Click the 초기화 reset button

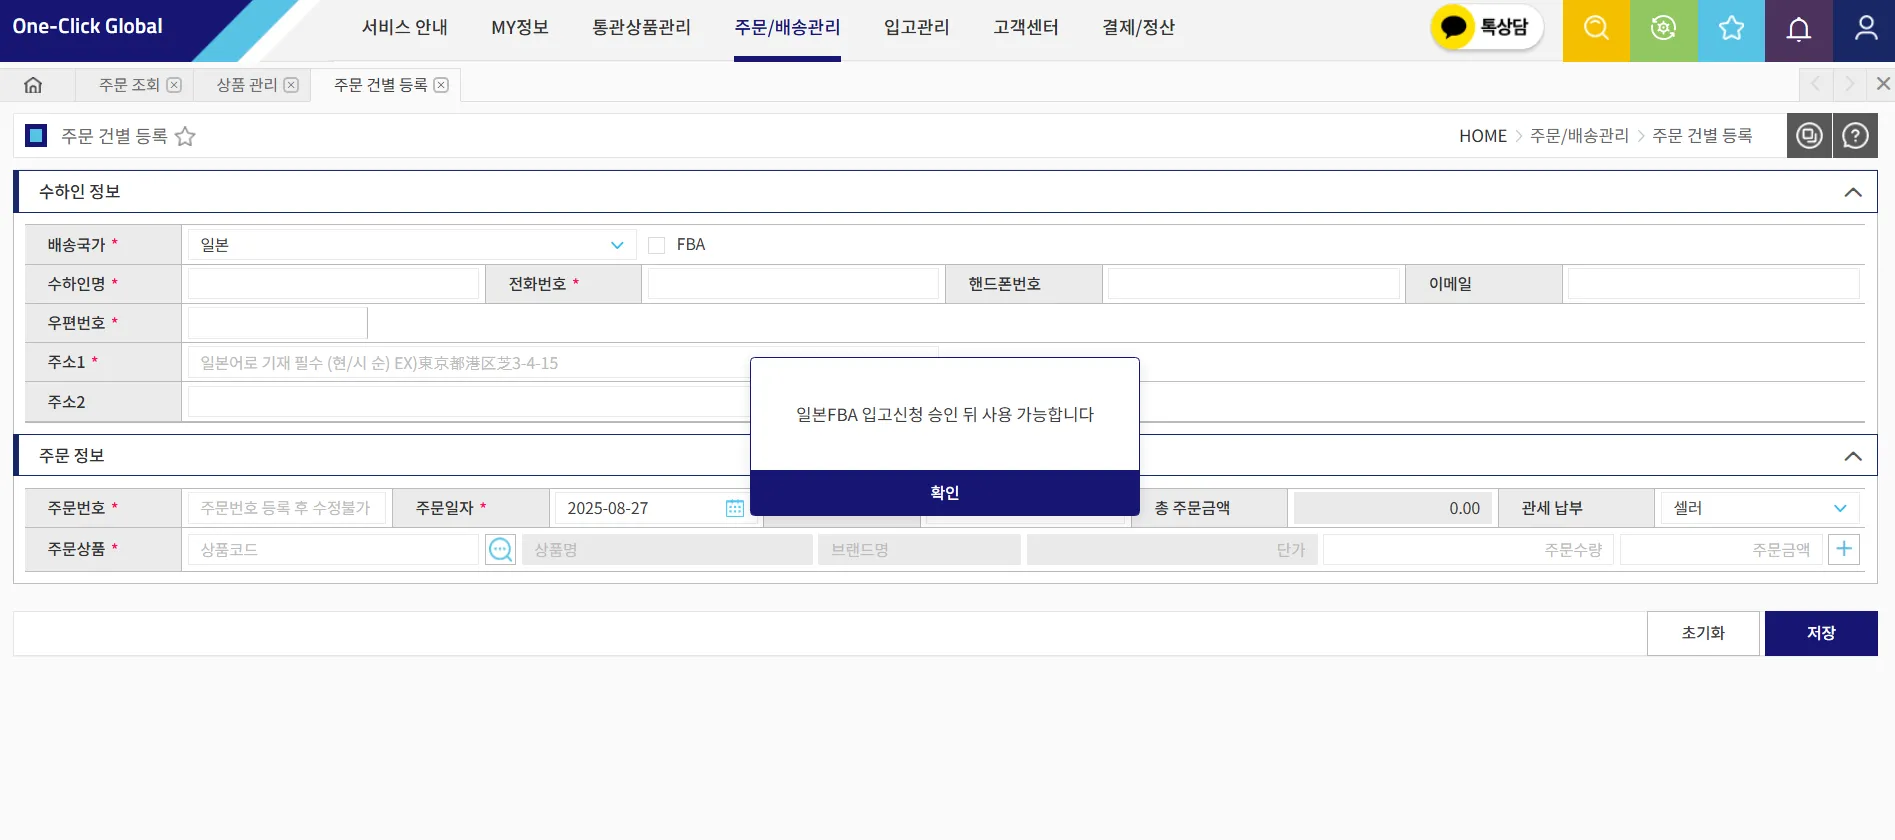coord(1703,633)
